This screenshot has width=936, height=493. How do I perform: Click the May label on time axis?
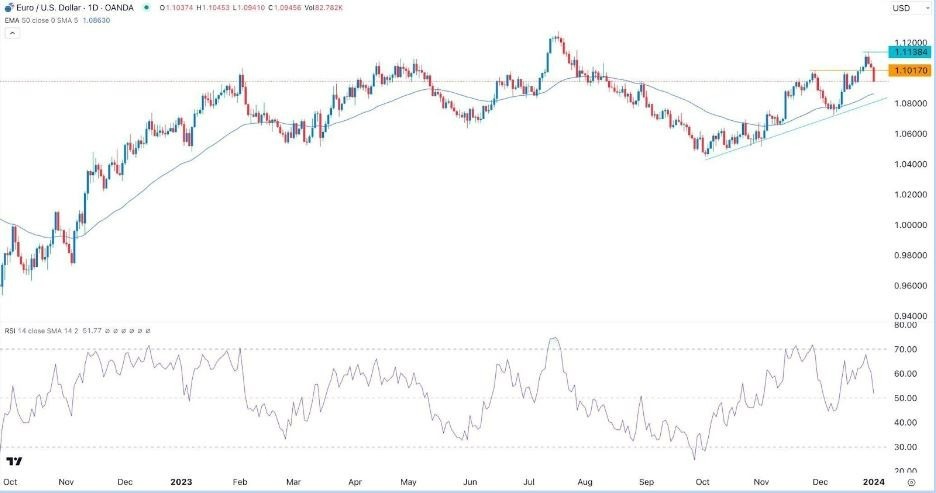408,482
